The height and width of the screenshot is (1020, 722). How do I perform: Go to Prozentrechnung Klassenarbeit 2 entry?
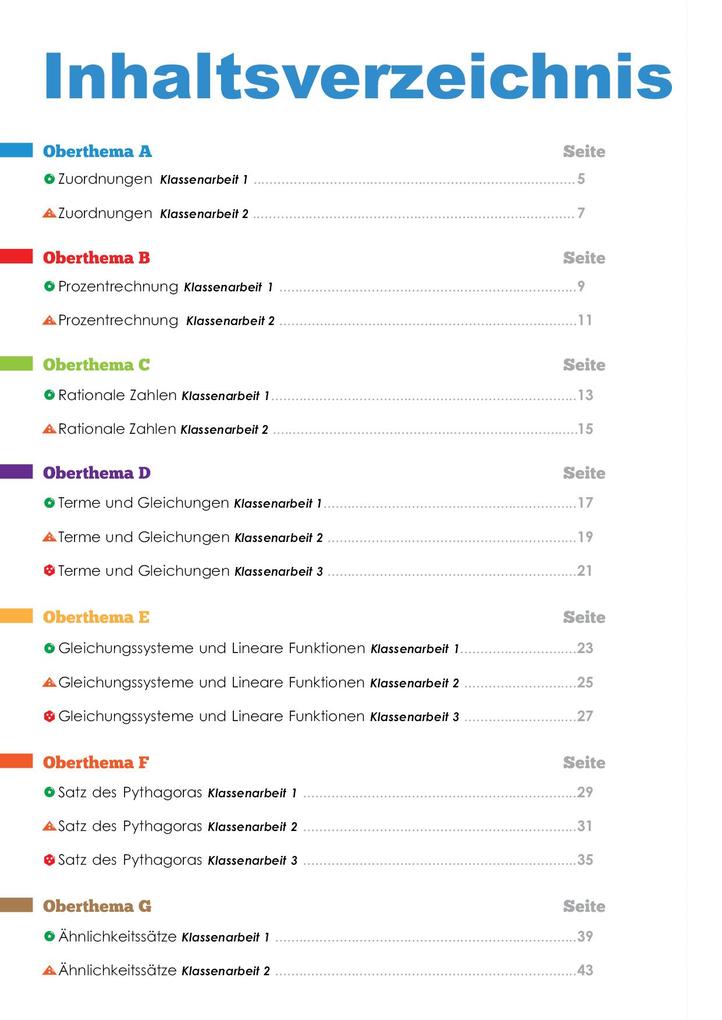click(317, 321)
